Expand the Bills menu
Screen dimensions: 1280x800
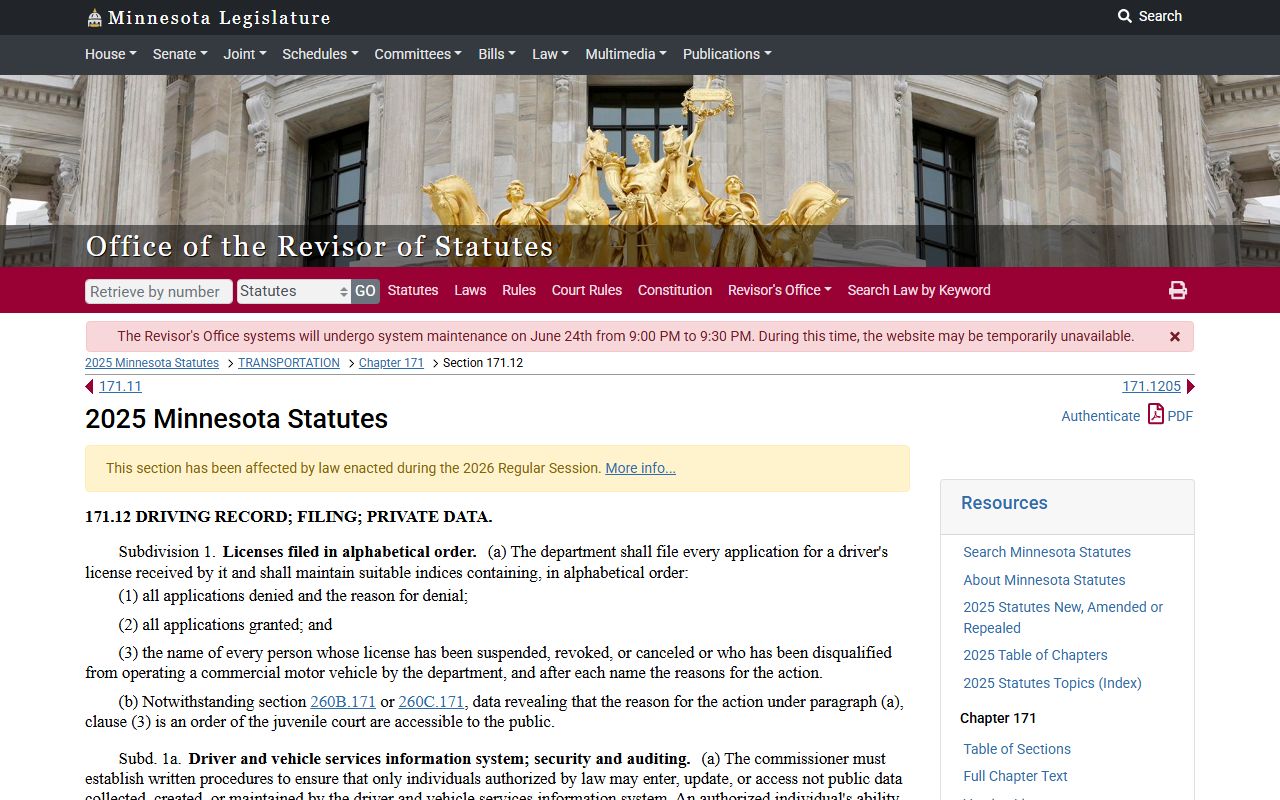pyautogui.click(x=497, y=54)
